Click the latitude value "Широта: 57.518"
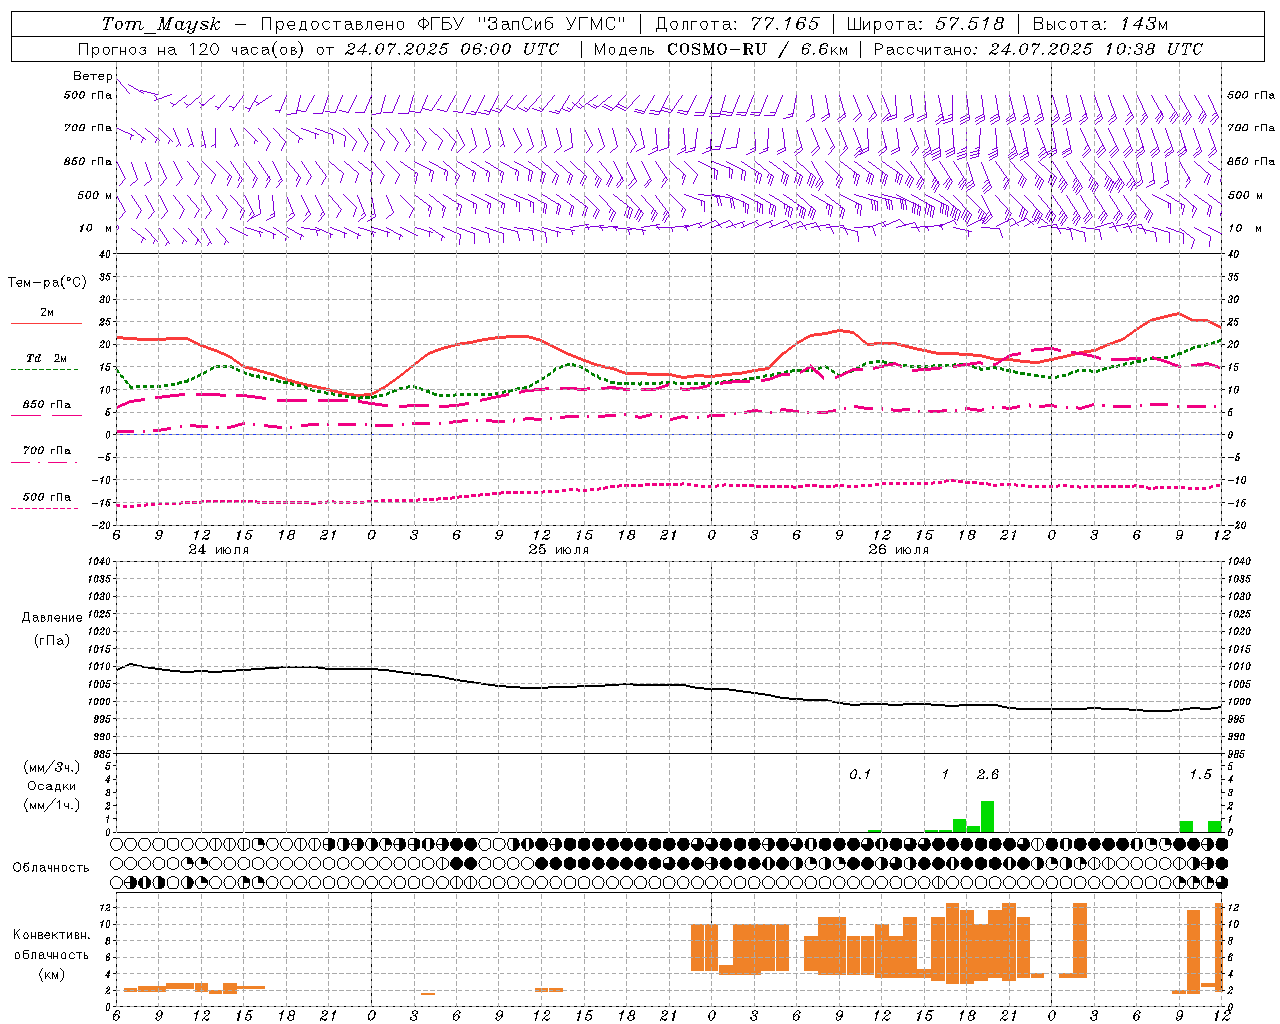The width and height of the screenshot is (1280, 1024). (925, 24)
